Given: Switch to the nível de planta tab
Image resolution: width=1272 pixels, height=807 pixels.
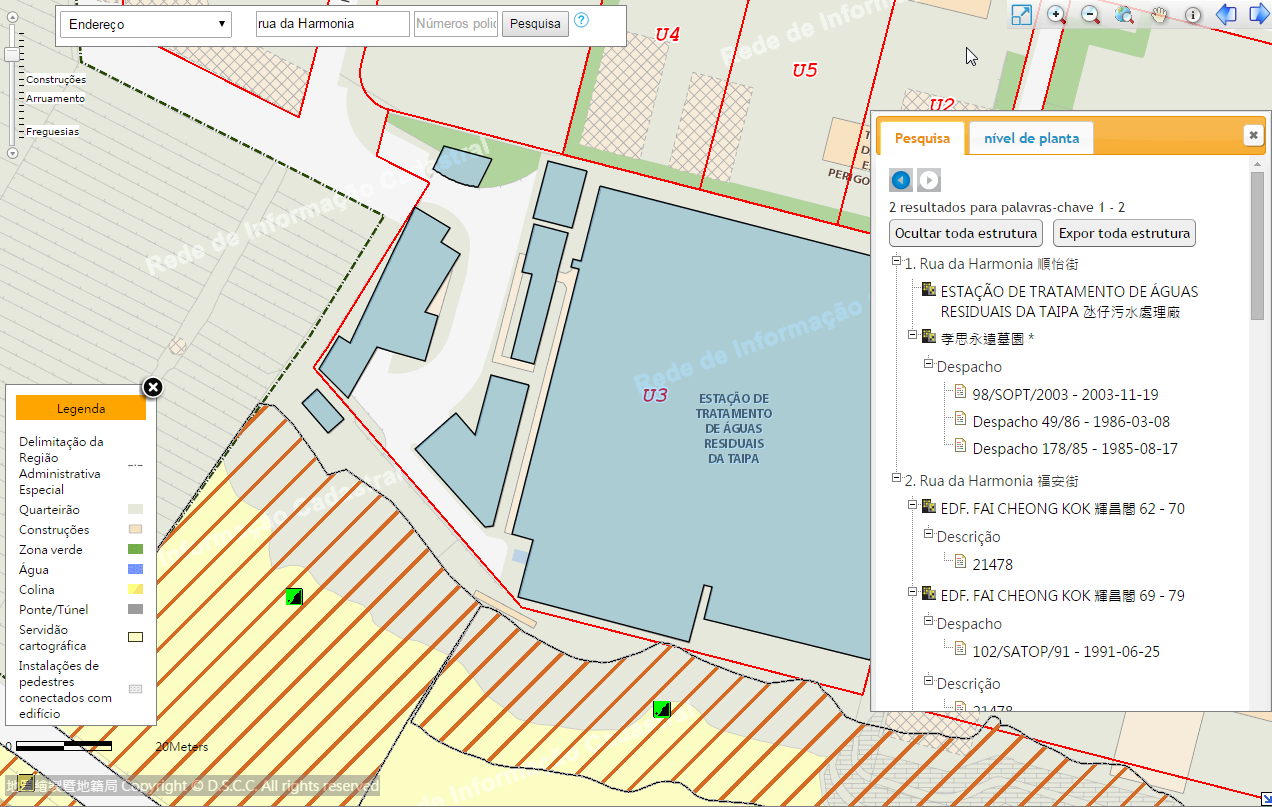Looking at the screenshot, I should point(1031,138).
